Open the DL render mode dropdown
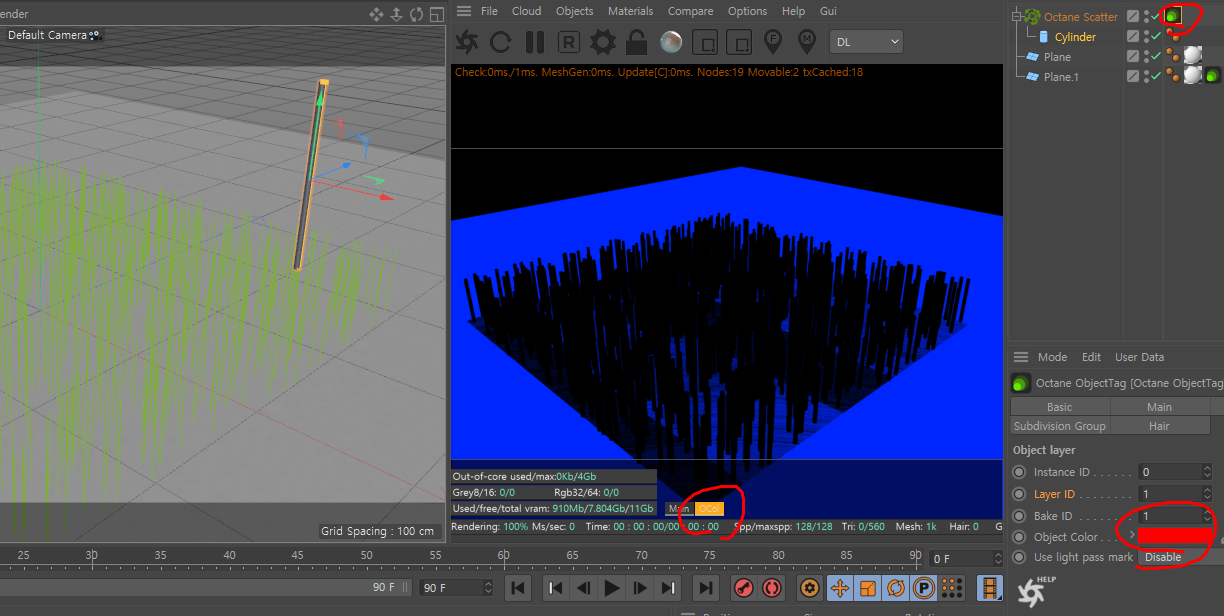 (866, 42)
